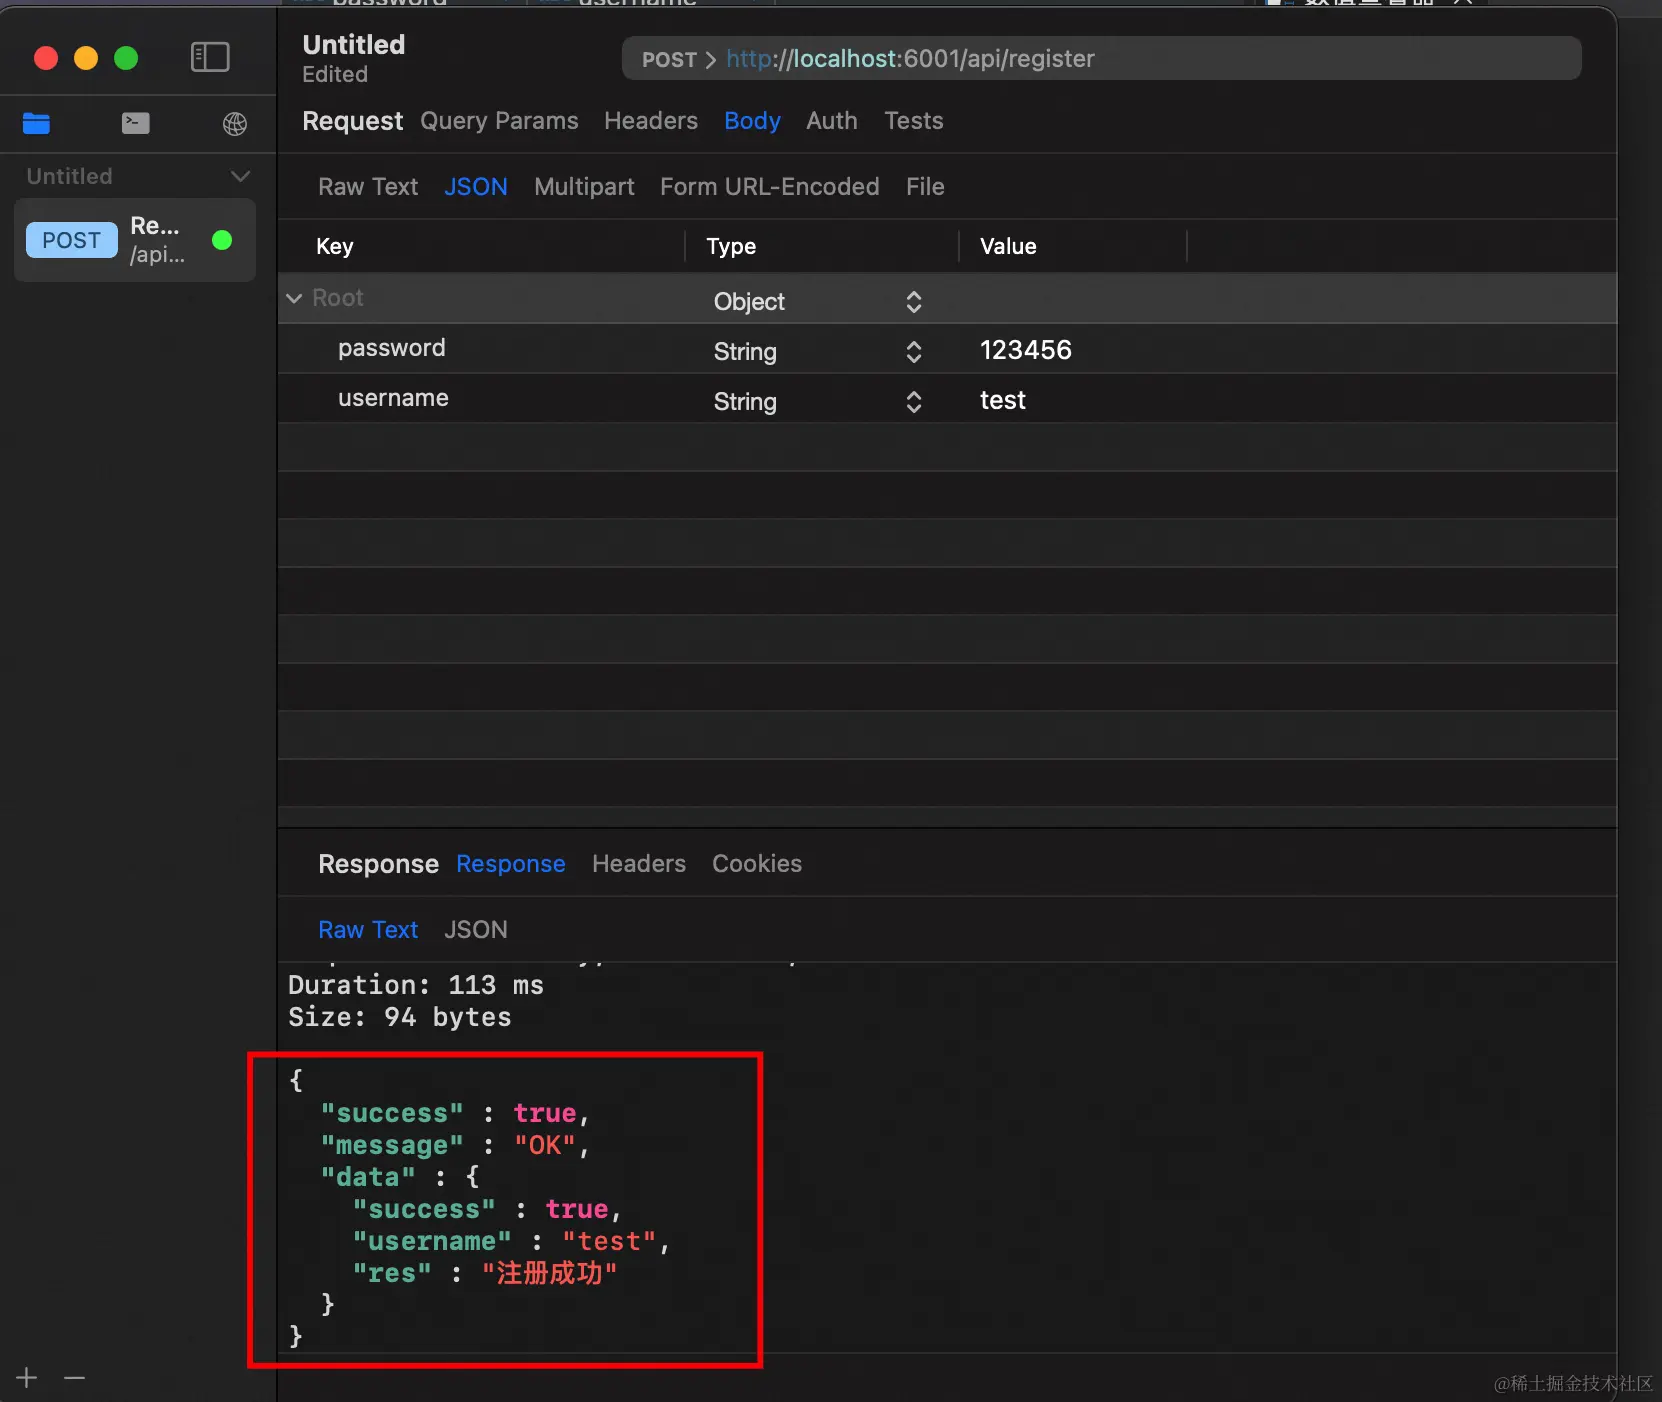This screenshot has width=1662, height=1402.
Task: Show the response Response tab
Action: point(511,864)
